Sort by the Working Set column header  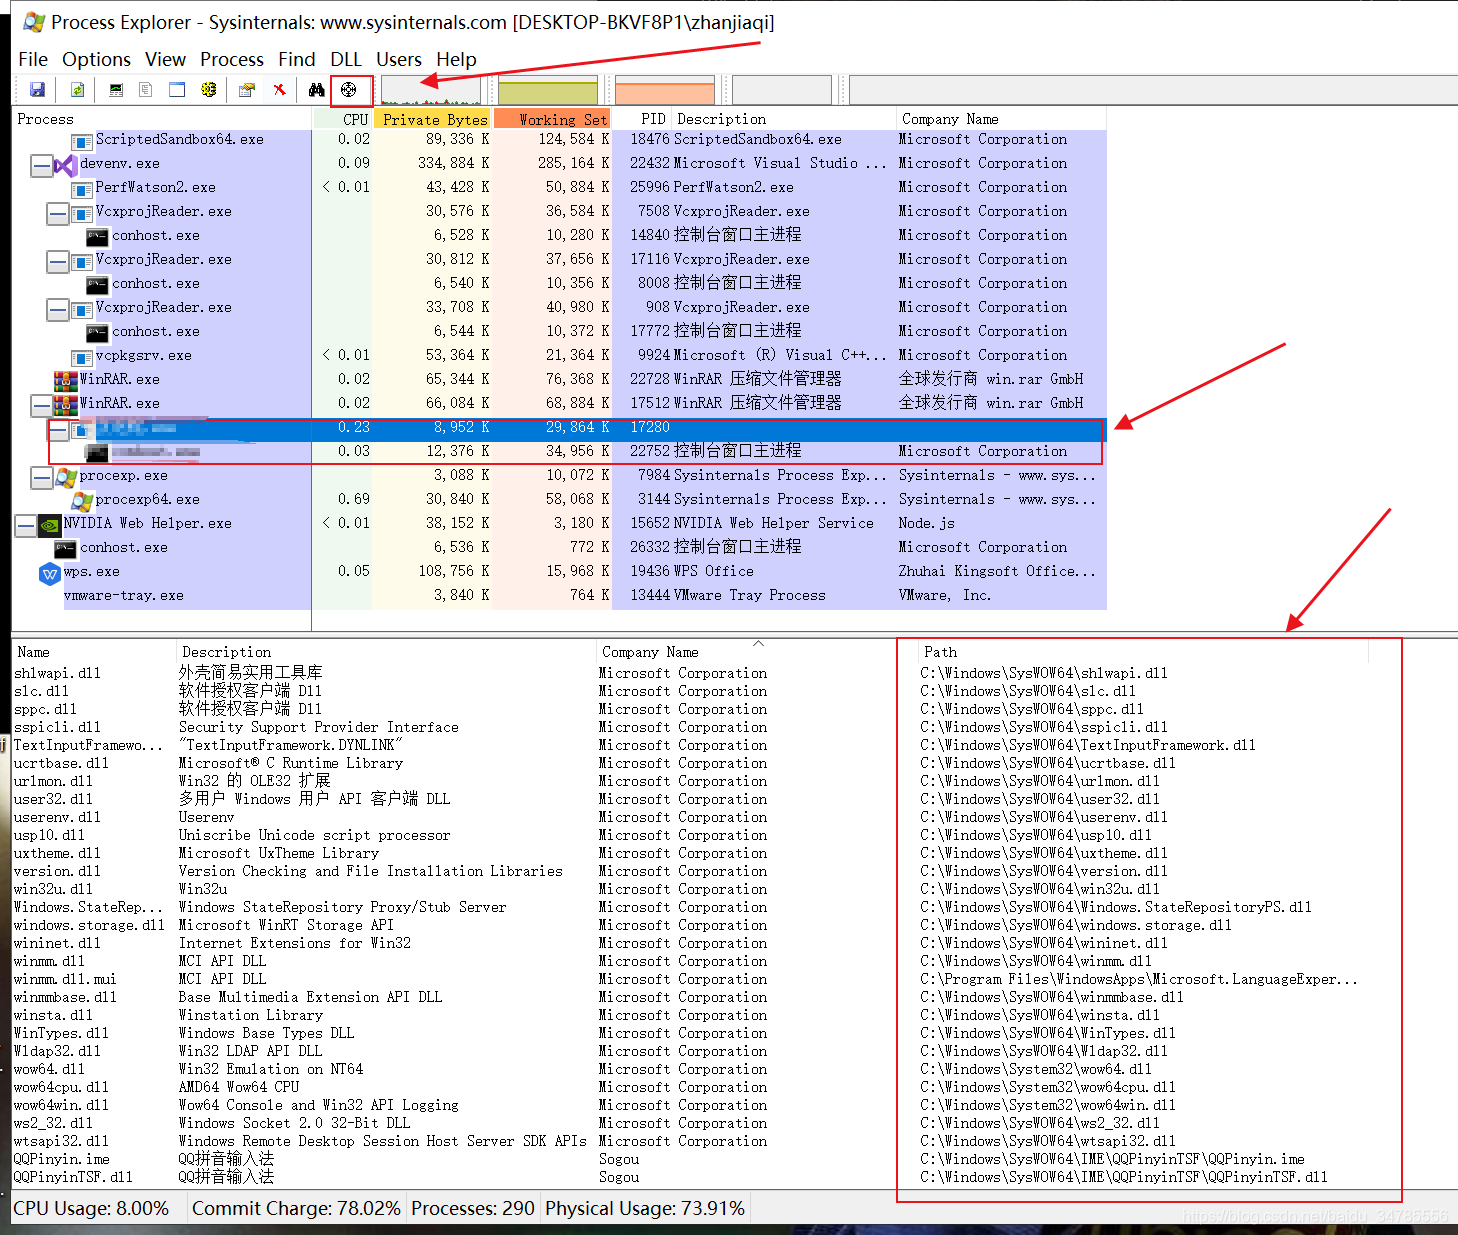[x=551, y=119]
